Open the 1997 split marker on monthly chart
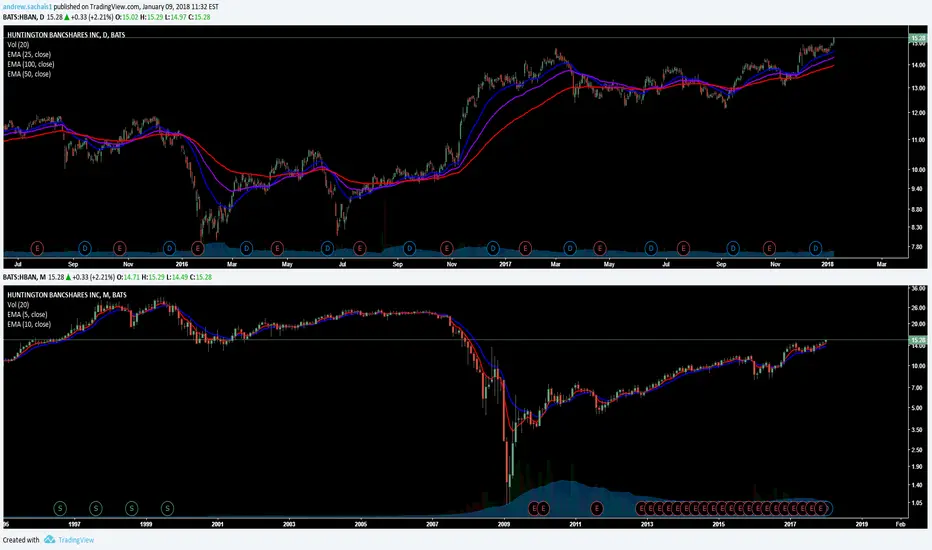Screen dimensions: 932x550 tap(96, 508)
